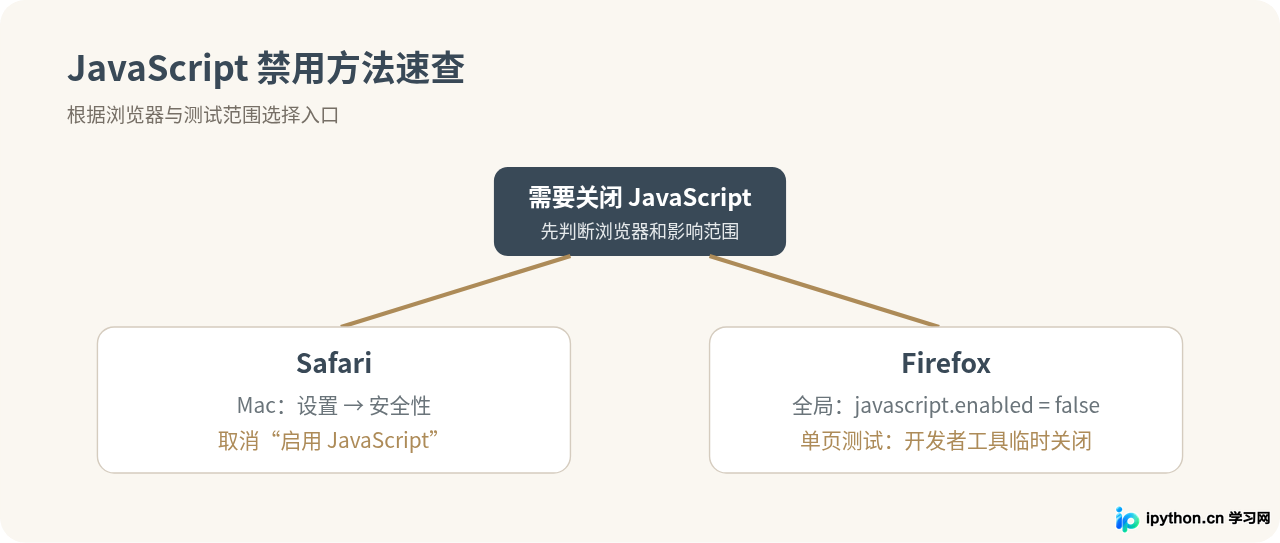Click "单页测试：开发者工具临时关闭" text

(x=946, y=441)
